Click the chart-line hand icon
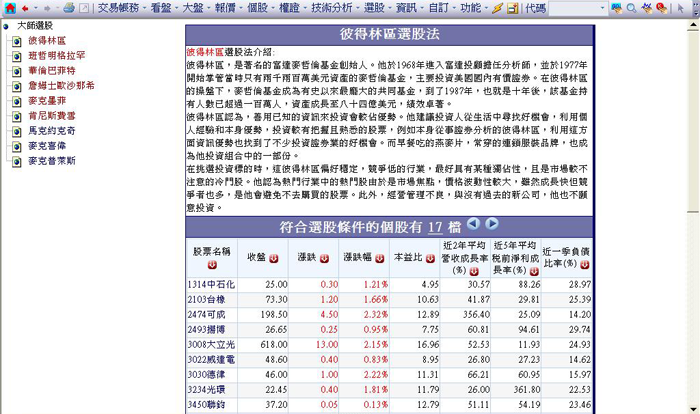700x414 pixels. [646, 8]
